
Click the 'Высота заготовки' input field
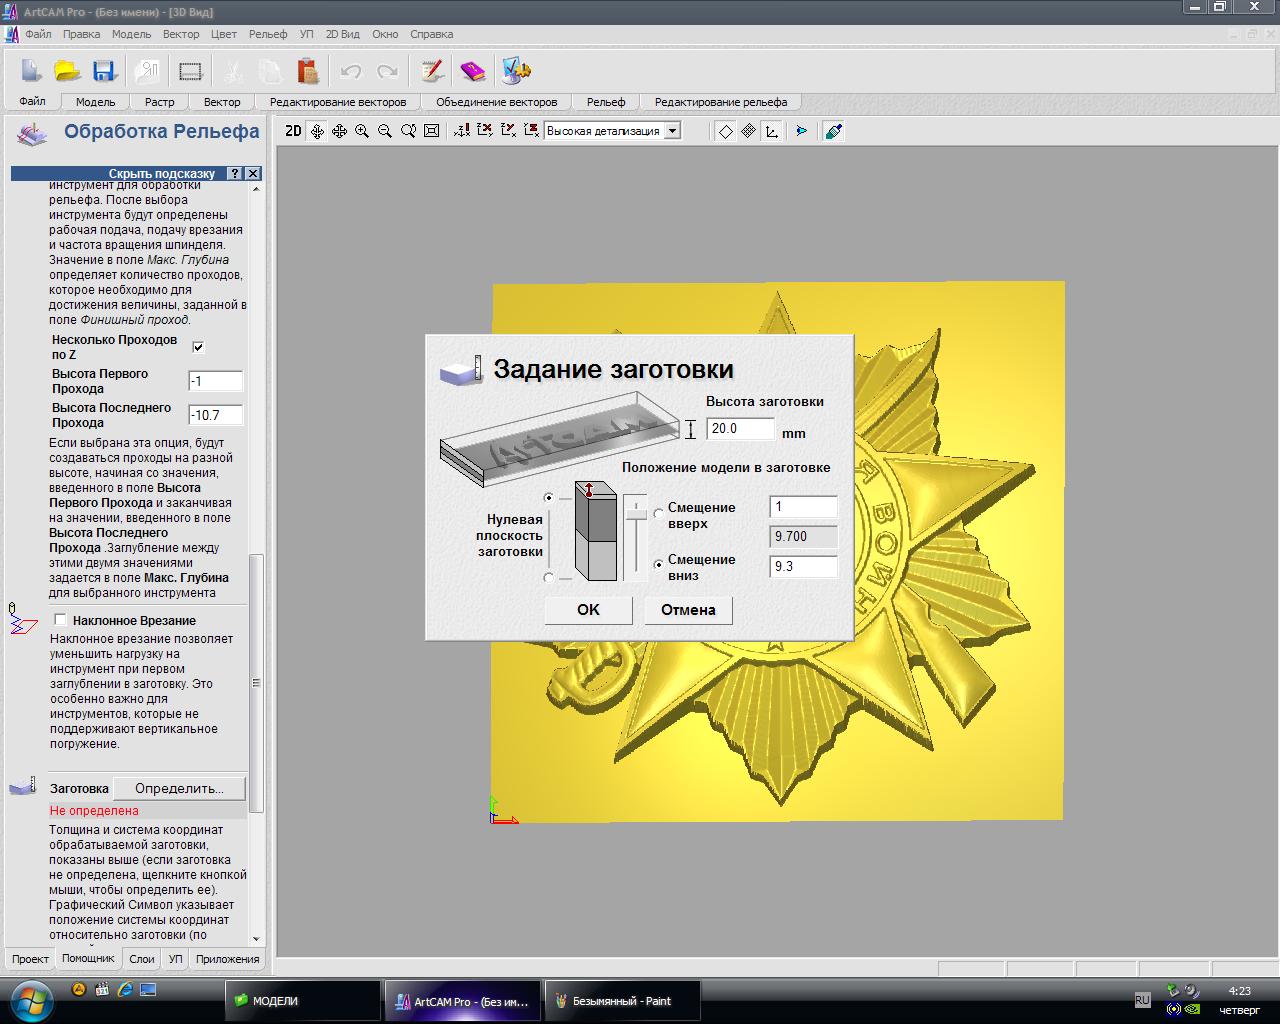pos(740,429)
